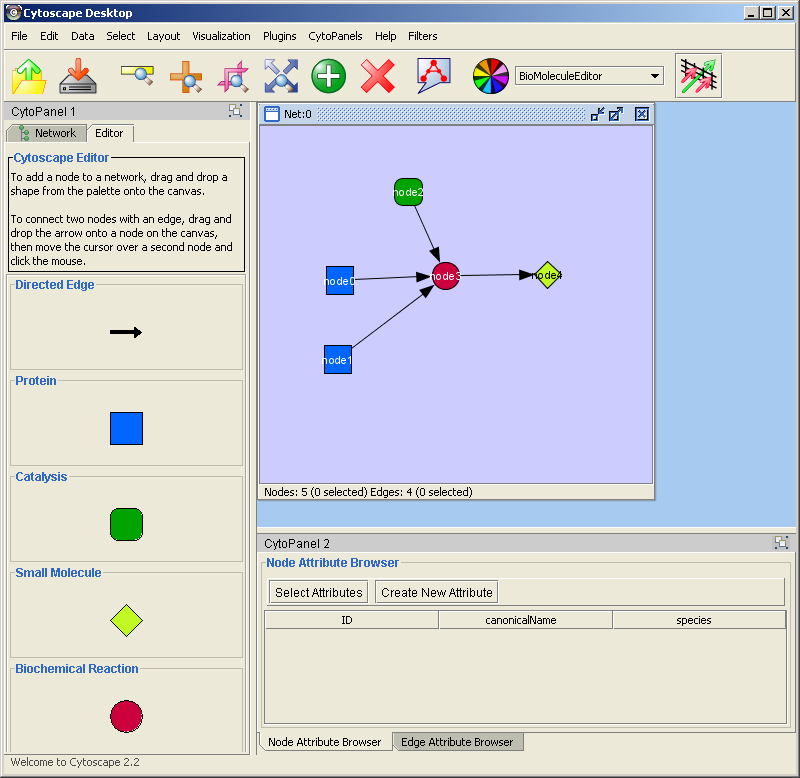Open the Plugins menu
800x778 pixels.
[279, 36]
